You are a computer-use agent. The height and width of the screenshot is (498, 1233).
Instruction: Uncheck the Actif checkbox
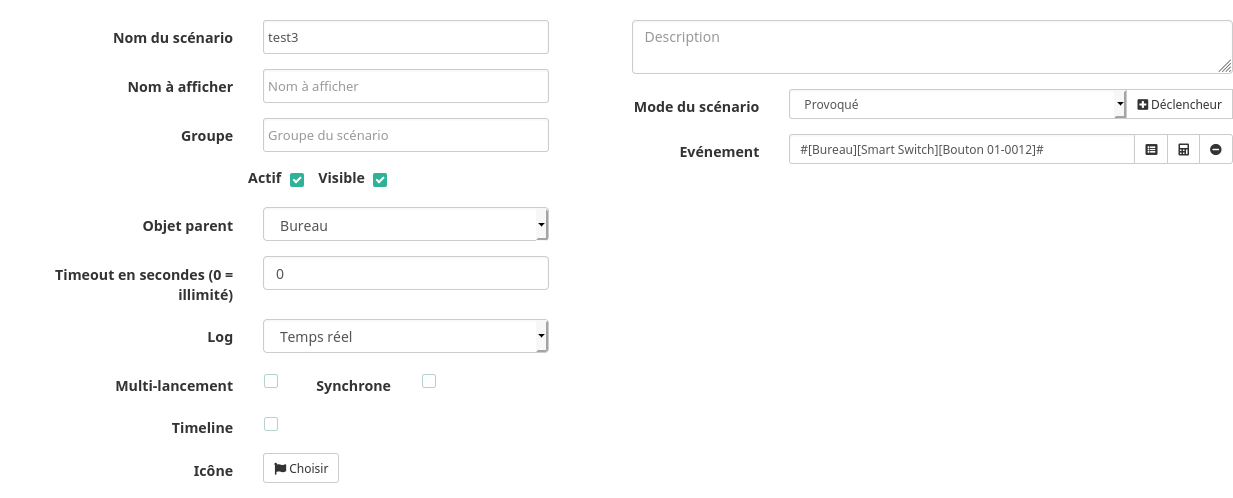pos(297,180)
